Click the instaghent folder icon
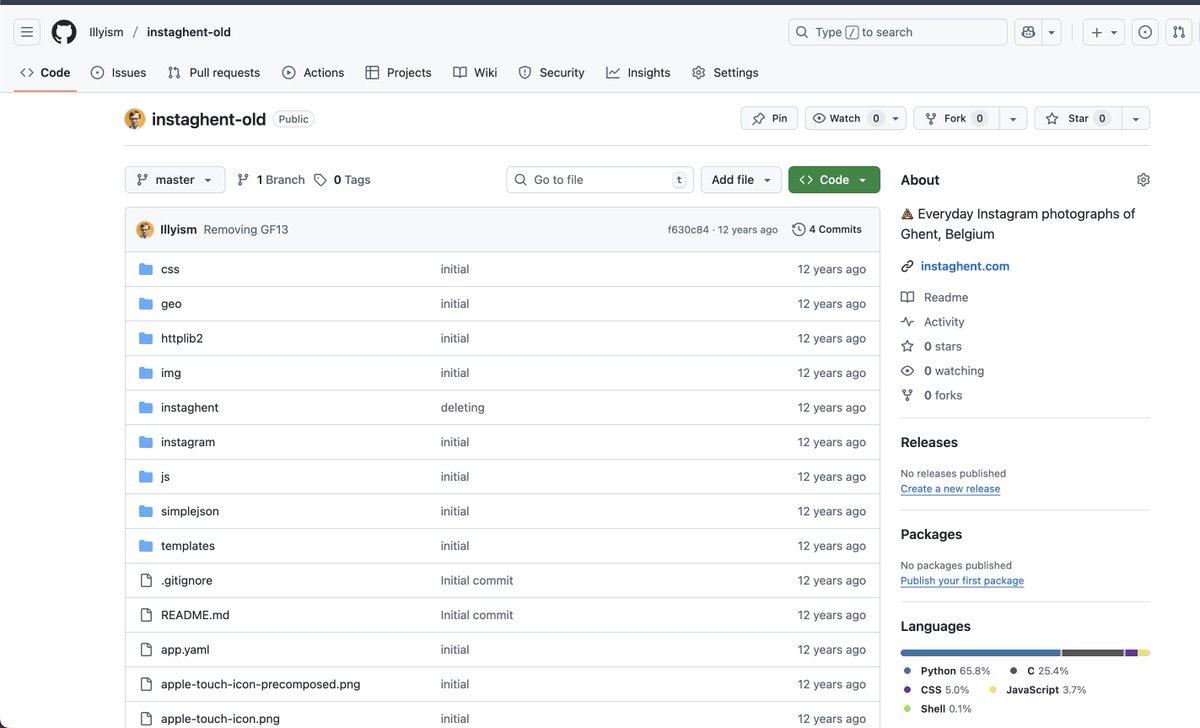 pyautogui.click(x=146, y=407)
